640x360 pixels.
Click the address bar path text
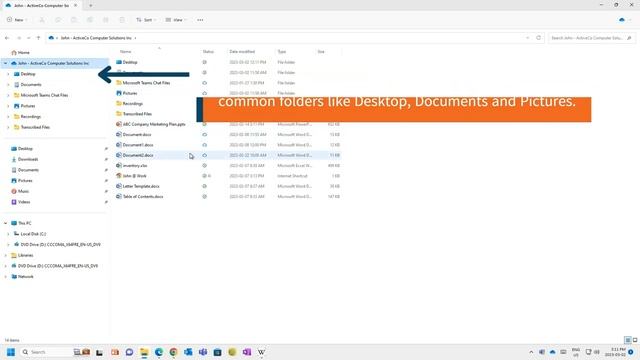(x=96, y=38)
